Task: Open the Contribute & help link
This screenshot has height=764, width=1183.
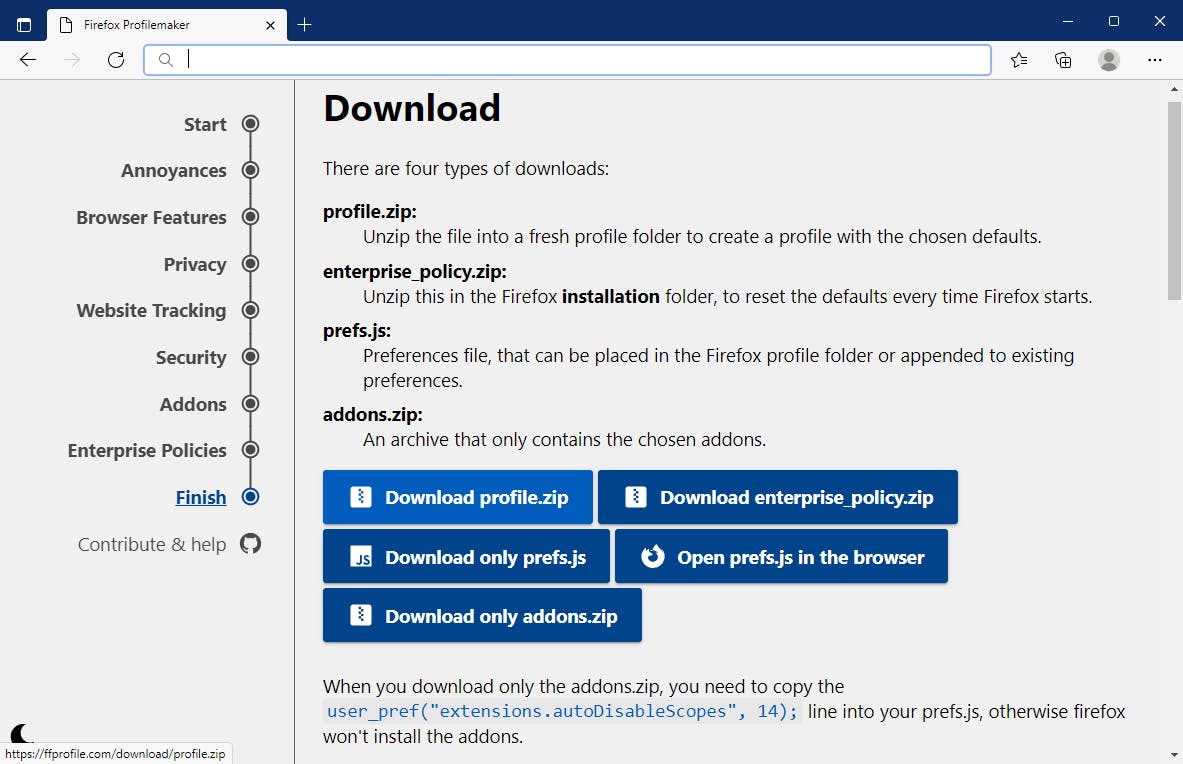Action: coord(152,545)
